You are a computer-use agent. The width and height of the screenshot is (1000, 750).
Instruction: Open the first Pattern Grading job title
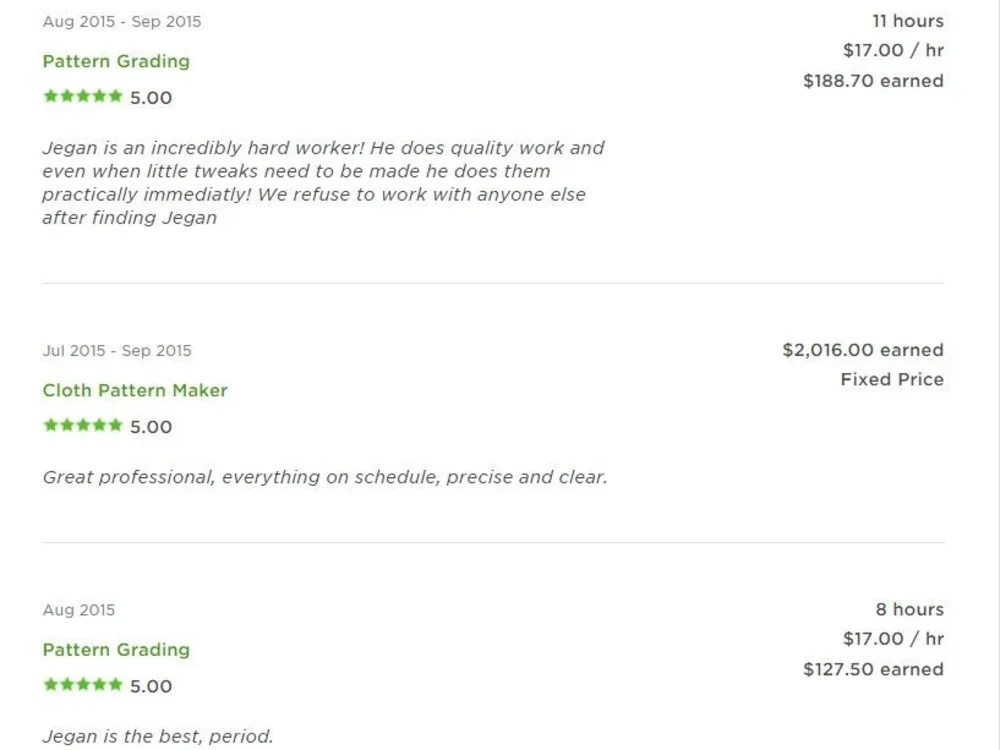click(x=116, y=62)
